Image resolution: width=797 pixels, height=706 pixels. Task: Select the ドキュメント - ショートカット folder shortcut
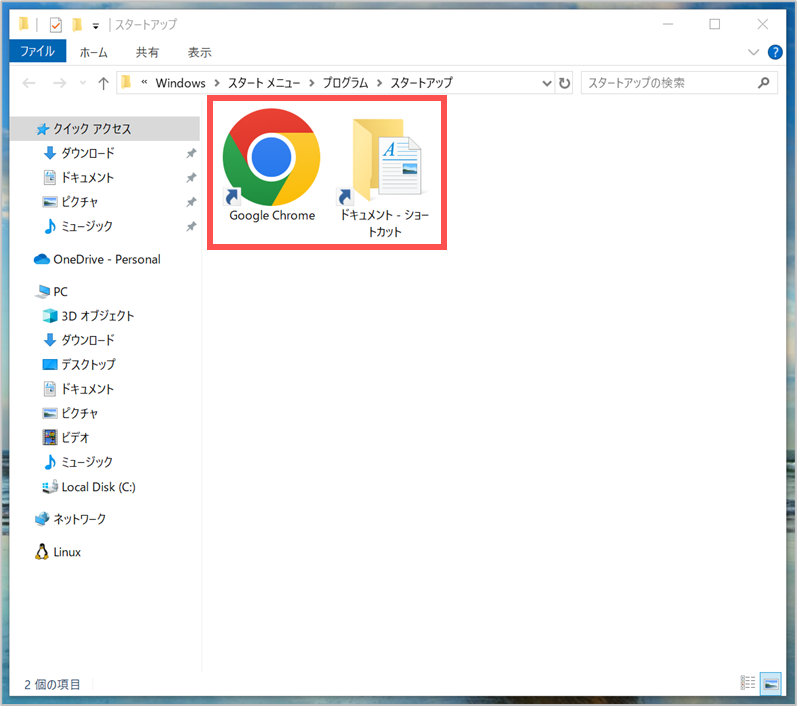pyautogui.click(x=384, y=177)
